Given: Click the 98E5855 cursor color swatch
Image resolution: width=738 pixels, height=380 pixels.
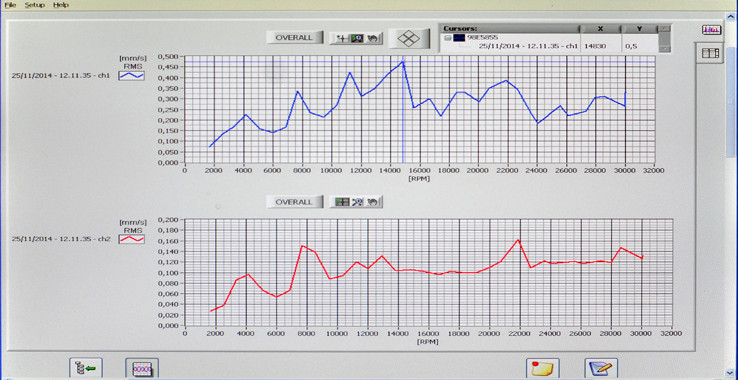Looking at the screenshot, I should pyautogui.click(x=458, y=38).
